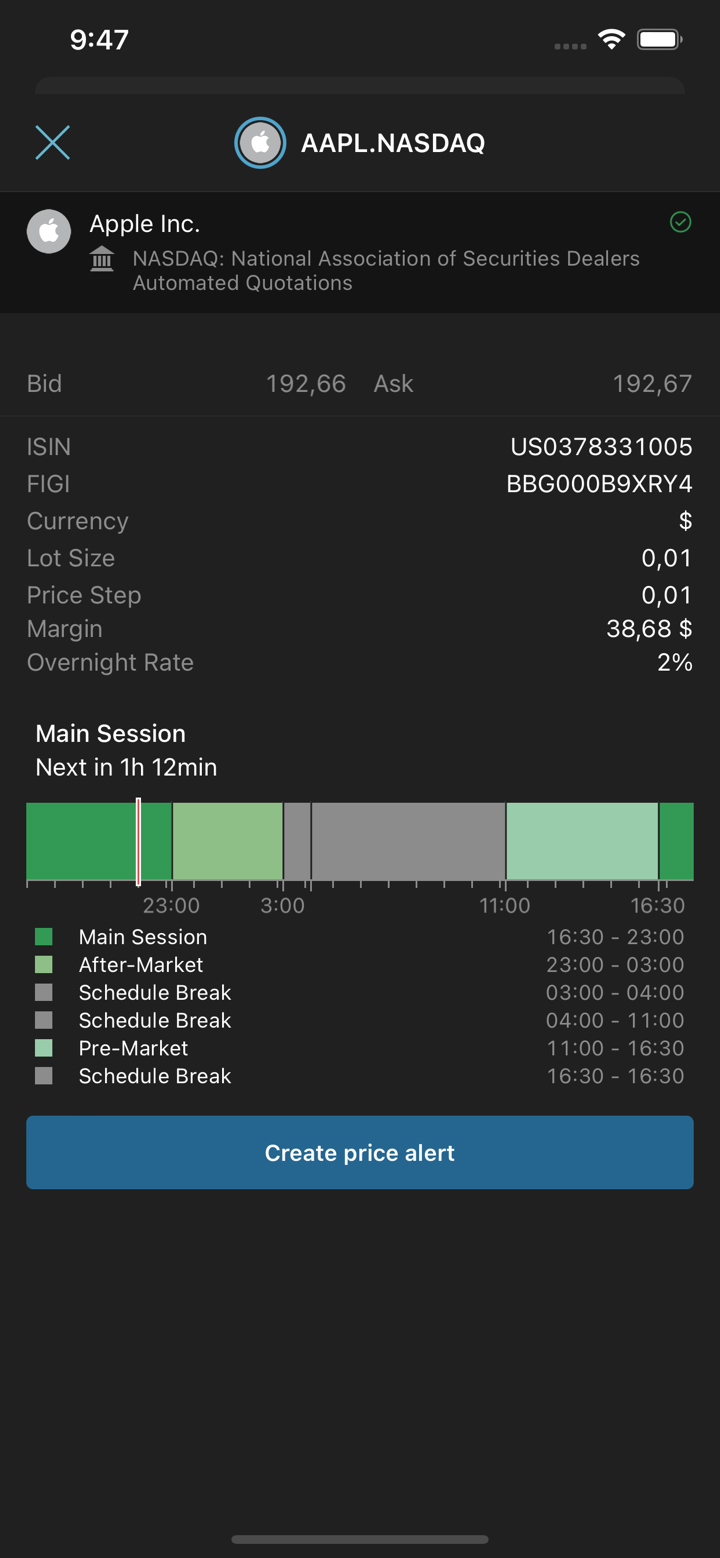Tap the NASDAQ exchange building icon
Screen dimensions: 720x1558
click(102, 260)
